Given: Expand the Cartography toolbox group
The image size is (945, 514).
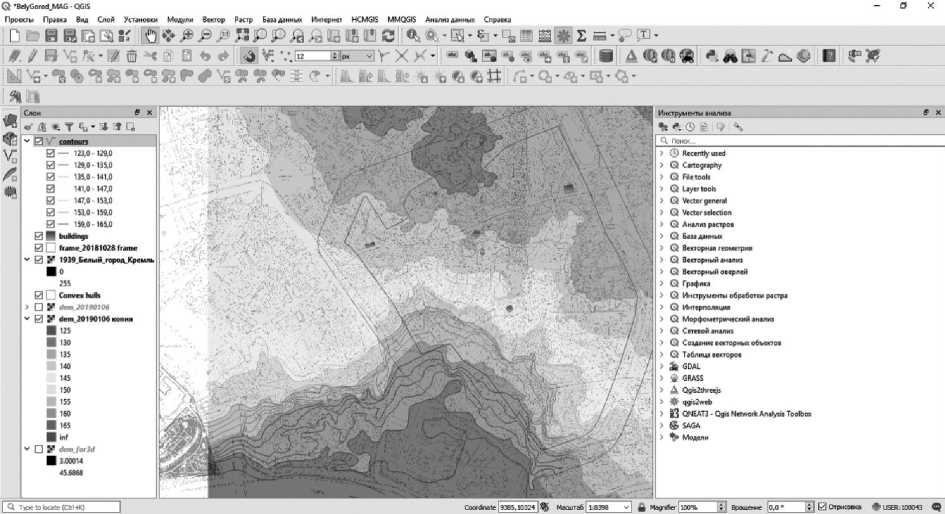Looking at the screenshot, I should tap(662, 165).
